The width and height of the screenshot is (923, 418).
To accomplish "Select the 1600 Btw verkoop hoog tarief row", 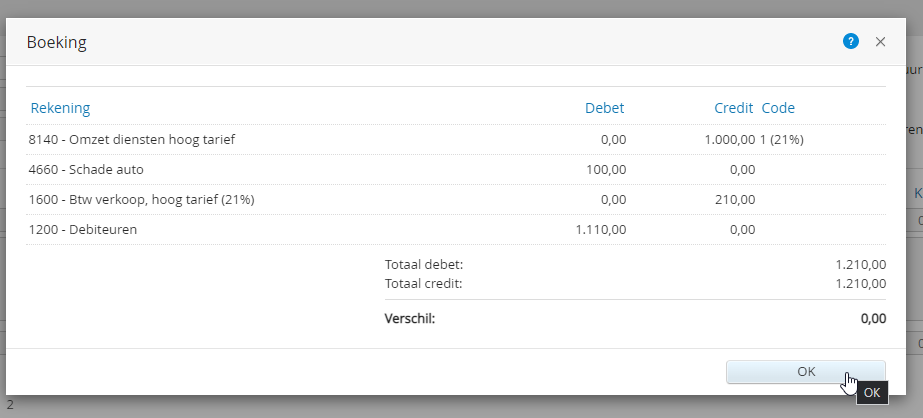I will pyautogui.click(x=142, y=199).
